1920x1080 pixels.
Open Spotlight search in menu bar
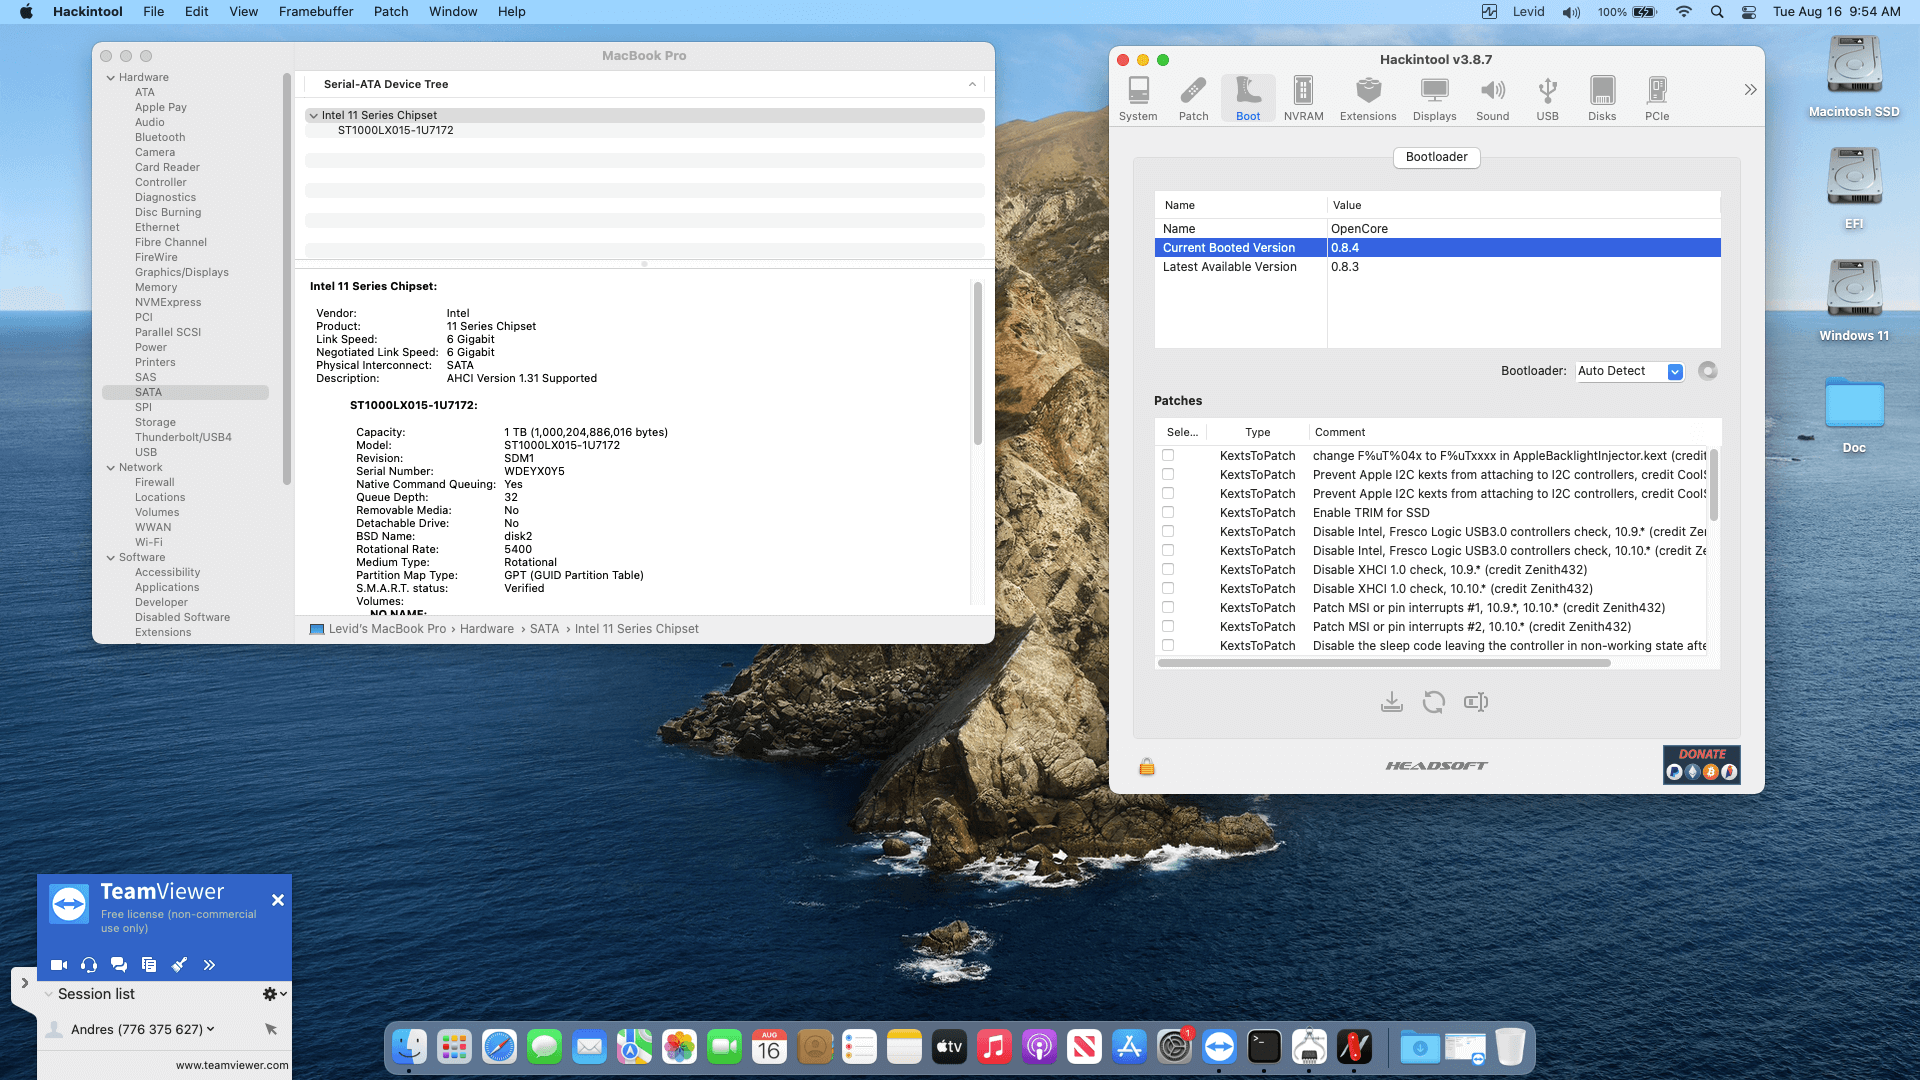[1717, 12]
